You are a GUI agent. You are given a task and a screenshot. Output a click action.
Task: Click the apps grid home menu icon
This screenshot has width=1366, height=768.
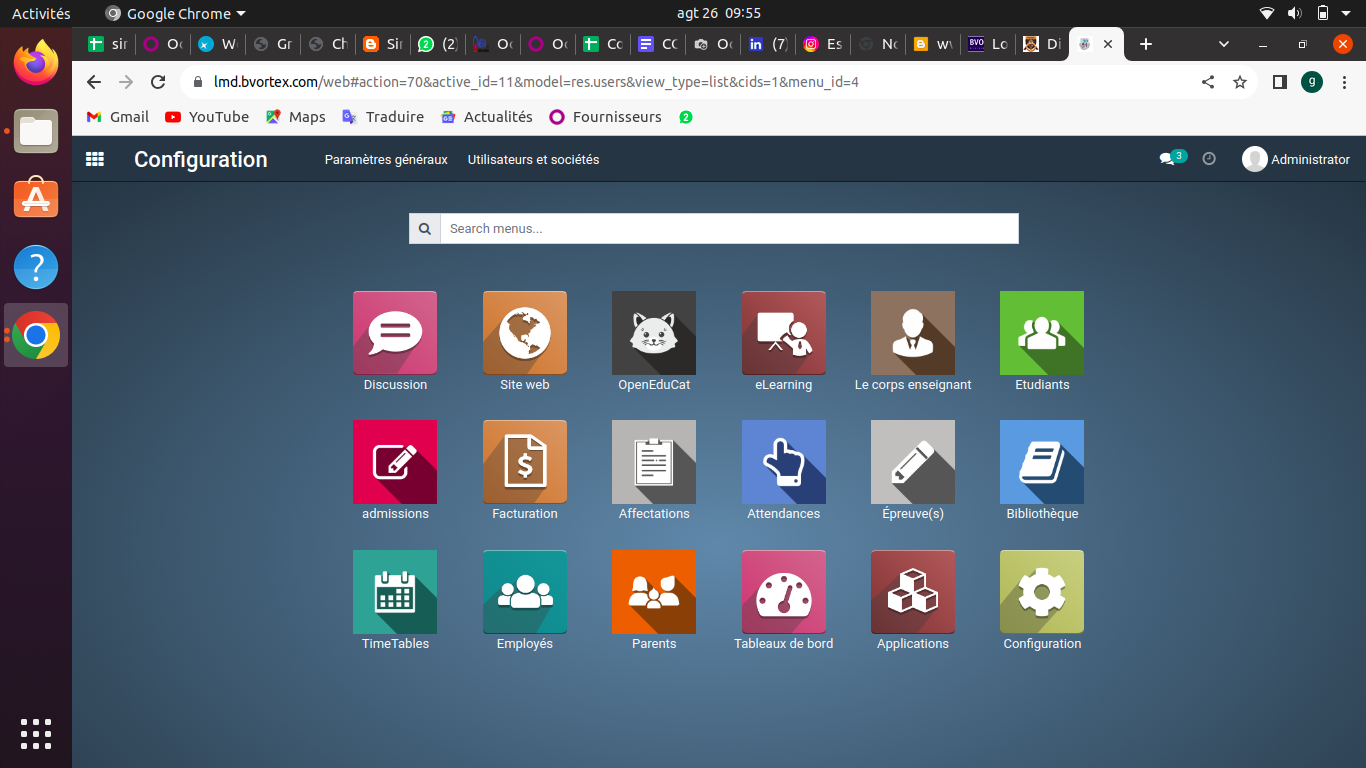click(95, 159)
